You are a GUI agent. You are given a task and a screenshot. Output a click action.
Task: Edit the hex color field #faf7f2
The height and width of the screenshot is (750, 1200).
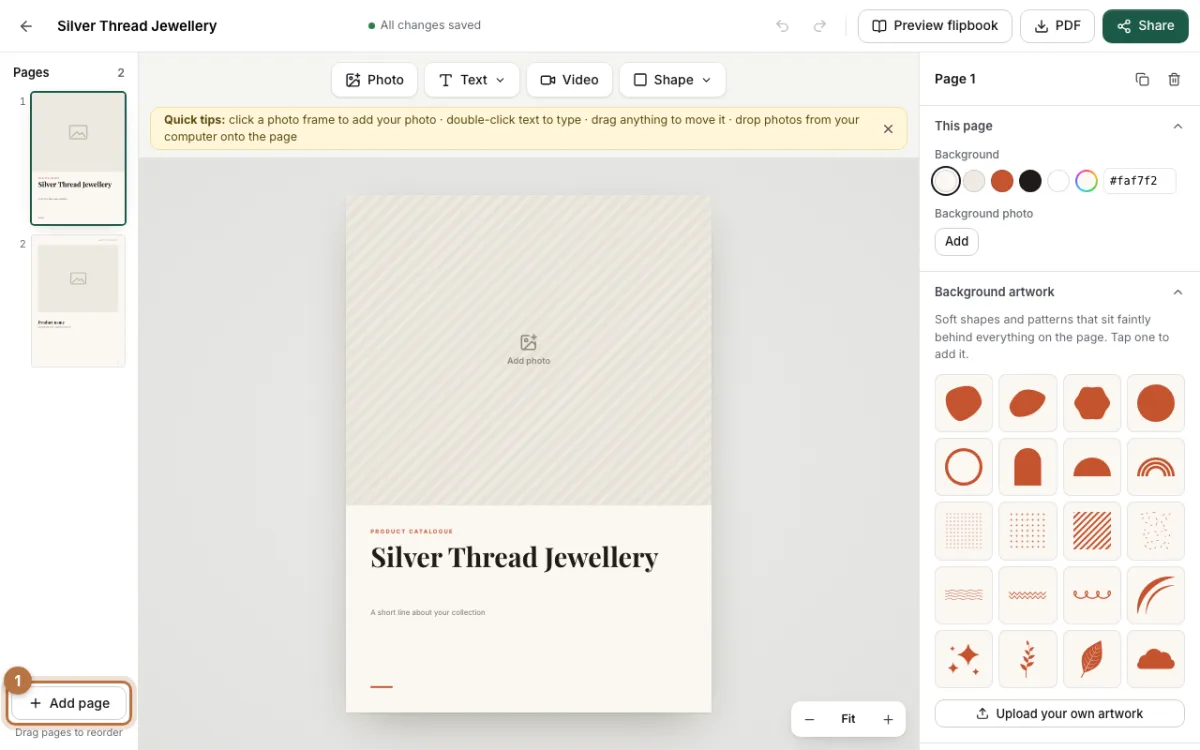pos(1139,181)
